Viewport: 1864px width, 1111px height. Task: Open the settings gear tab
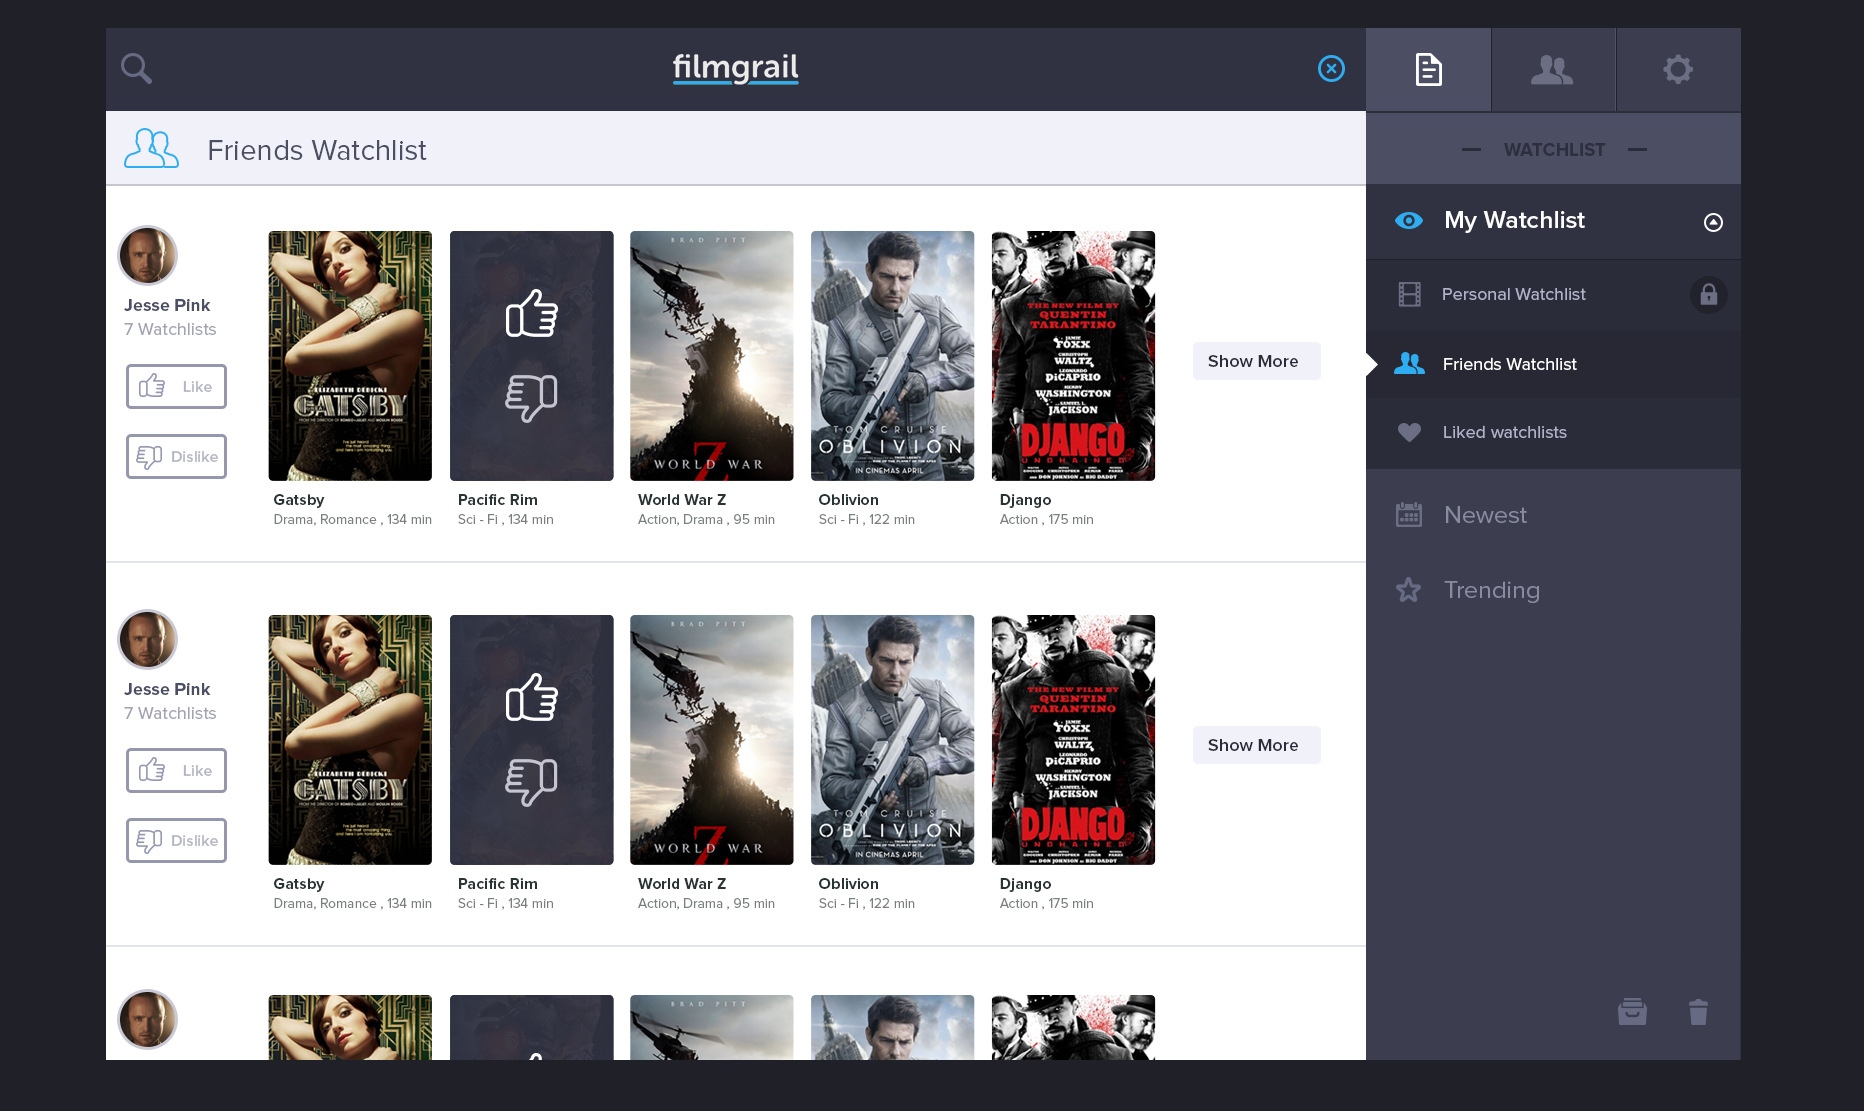click(1677, 69)
